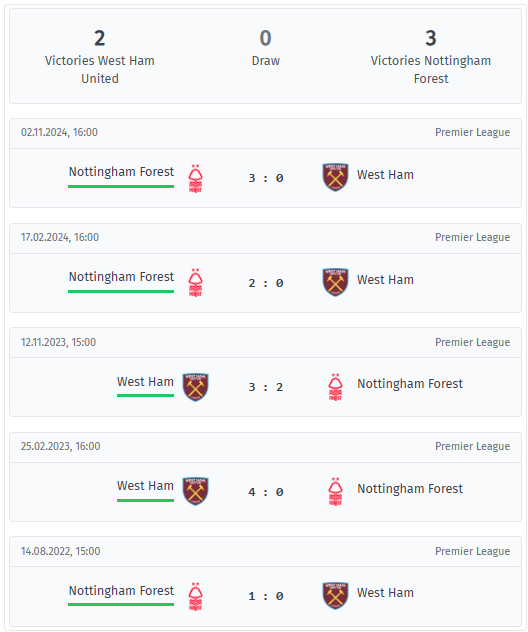This screenshot has width=528, height=632.
Task: Click Premier League label for 02.11.2024 match
Action: coord(472,132)
